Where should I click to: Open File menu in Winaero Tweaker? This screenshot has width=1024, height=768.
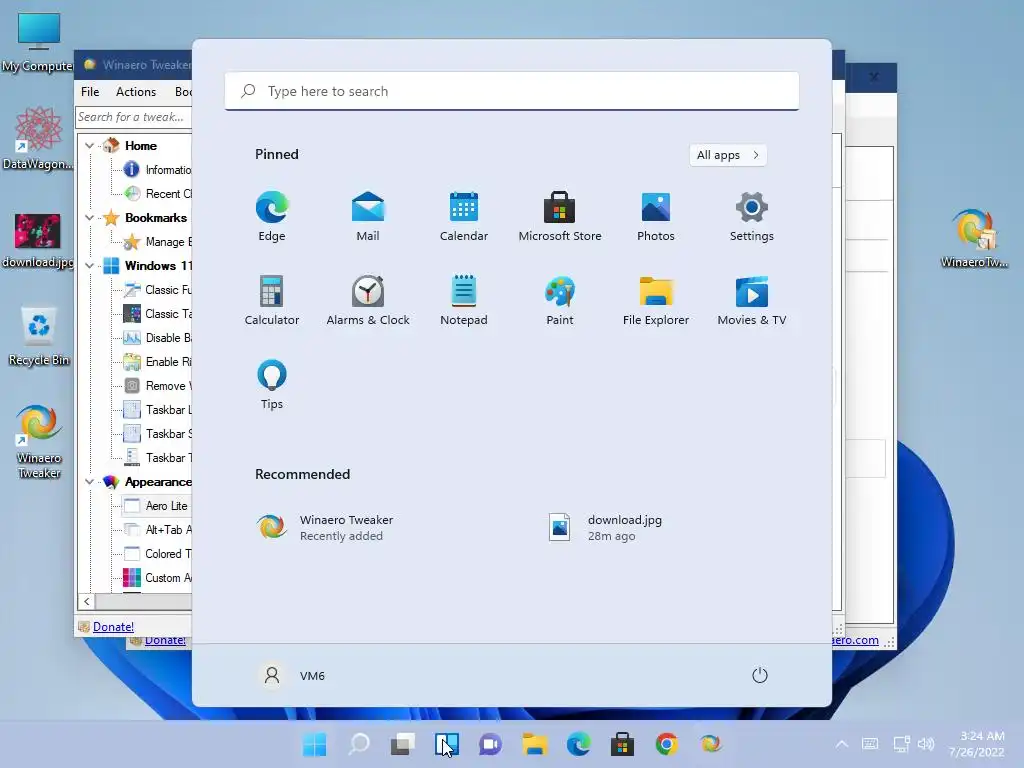click(x=90, y=92)
